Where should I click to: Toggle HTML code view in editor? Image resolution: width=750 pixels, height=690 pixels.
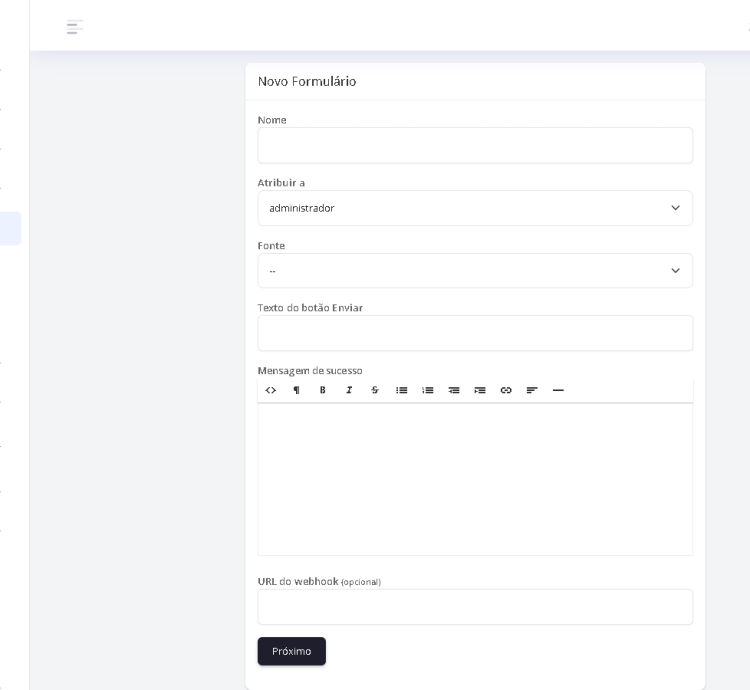[271, 390]
